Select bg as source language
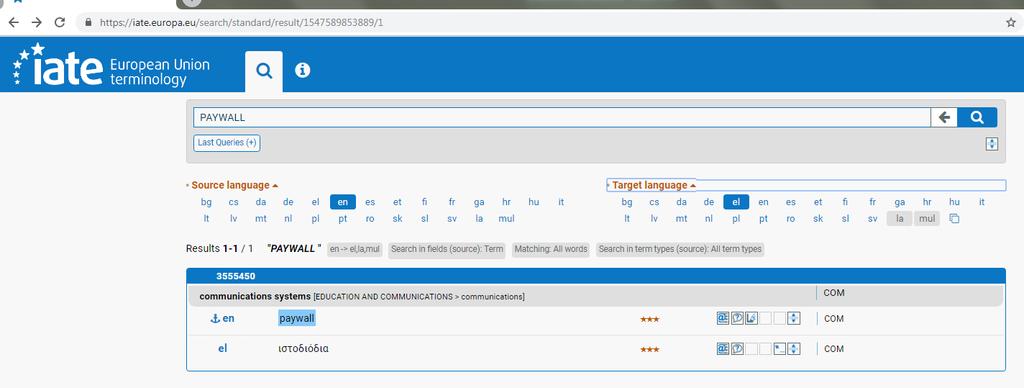Image resolution: width=1024 pixels, height=388 pixels. [x=206, y=202]
